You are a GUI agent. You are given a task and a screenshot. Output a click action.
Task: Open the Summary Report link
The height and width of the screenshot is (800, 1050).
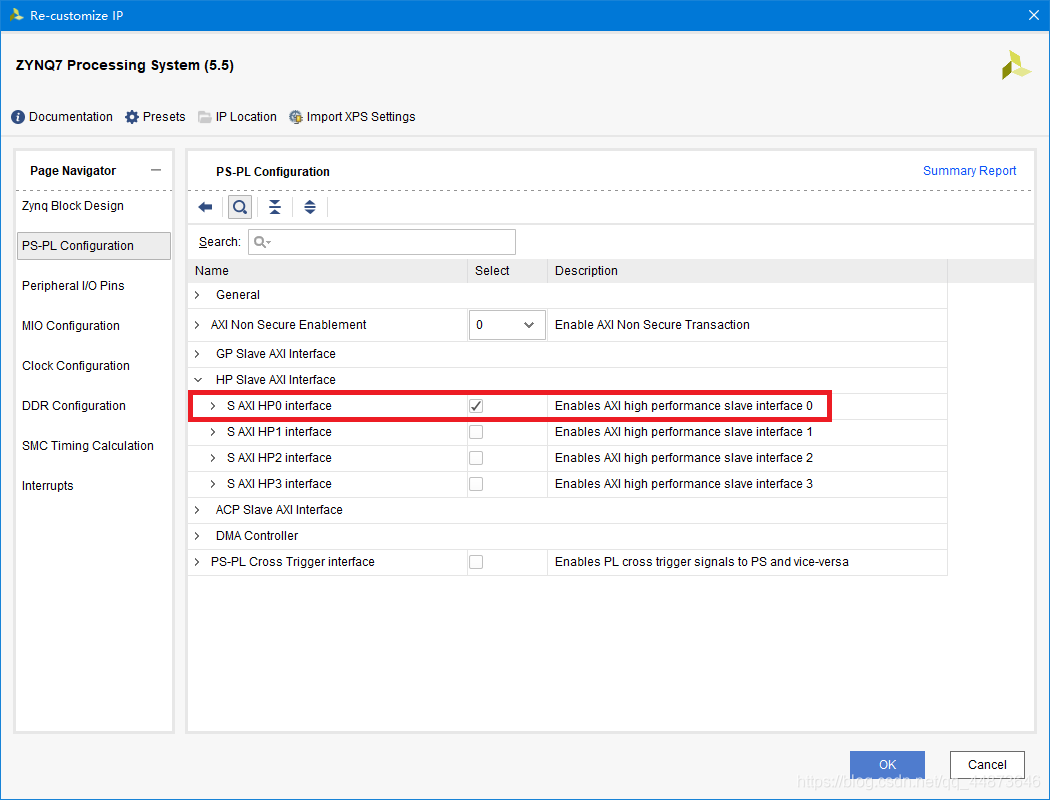pyautogui.click(x=969, y=171)
